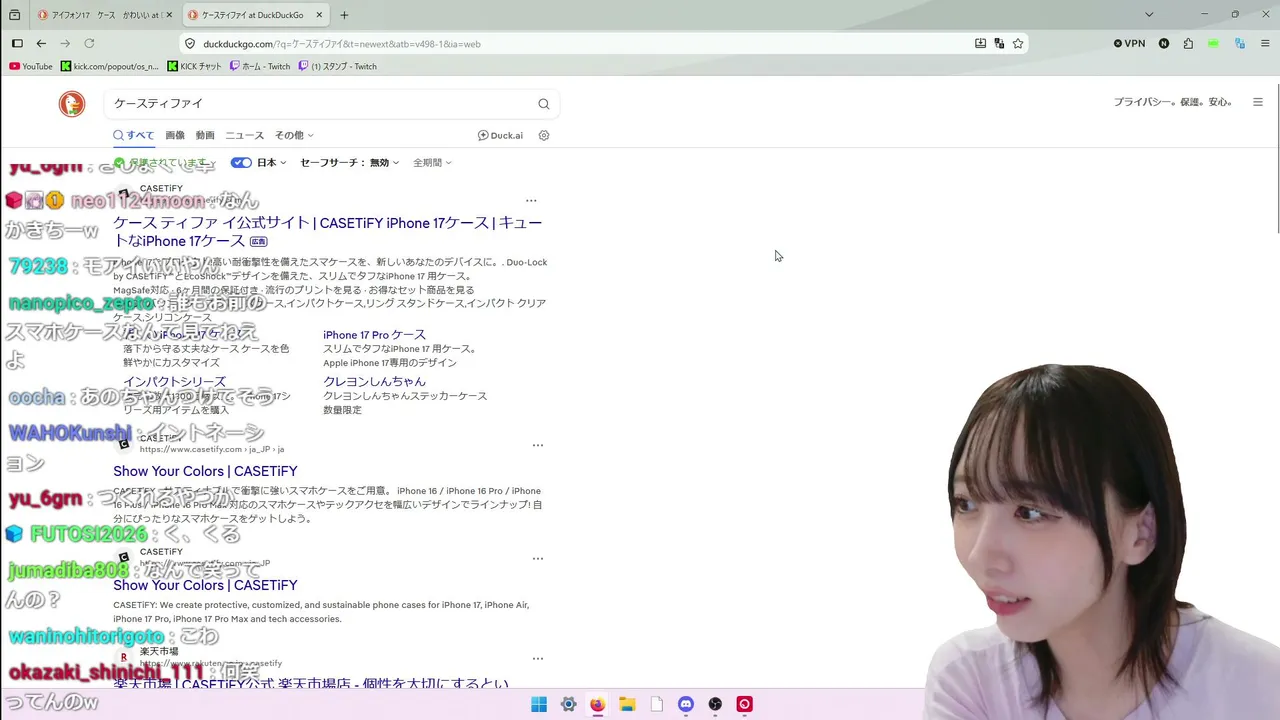The width and height of the screenshot is (1280, 720).
Task: Open the iPhone 17 Pro ケース sitelink
Action: click(x=374, y=335)
